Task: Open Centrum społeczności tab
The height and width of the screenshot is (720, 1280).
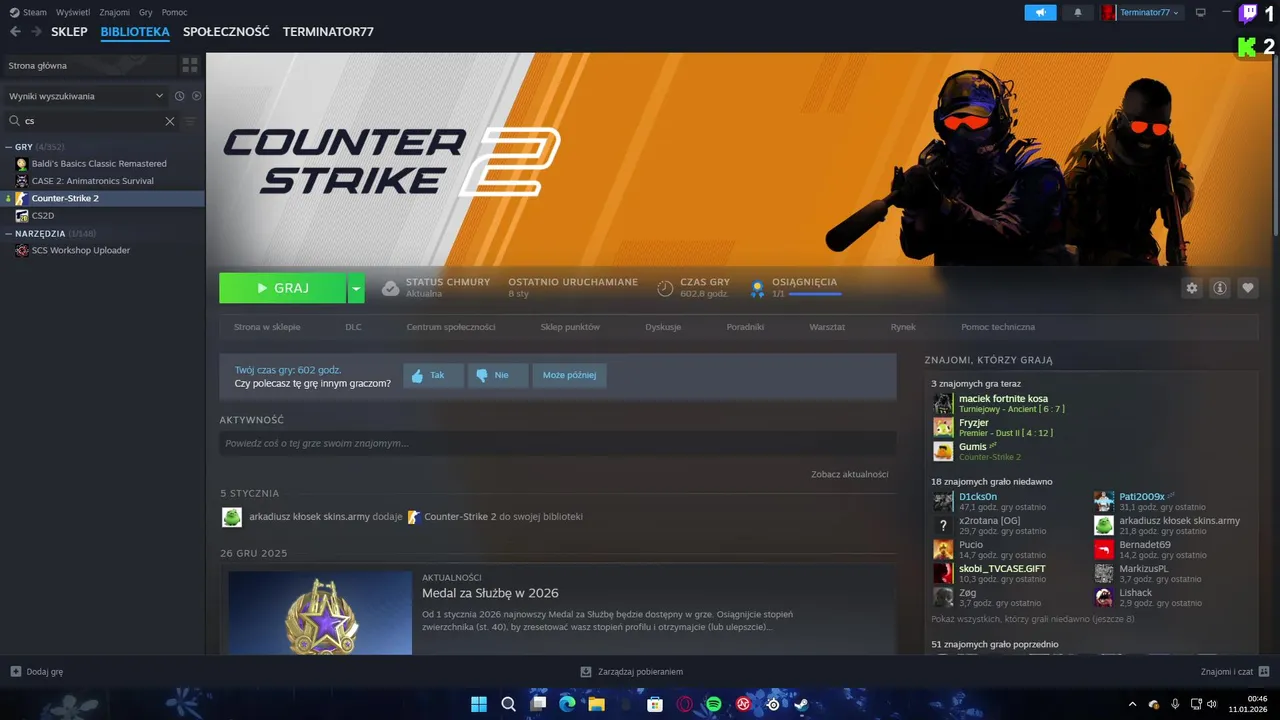Action: [x=451, y=327]
